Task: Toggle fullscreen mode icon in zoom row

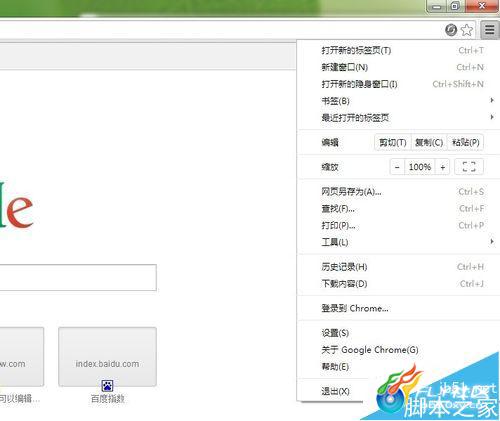Action: [469, 167]
